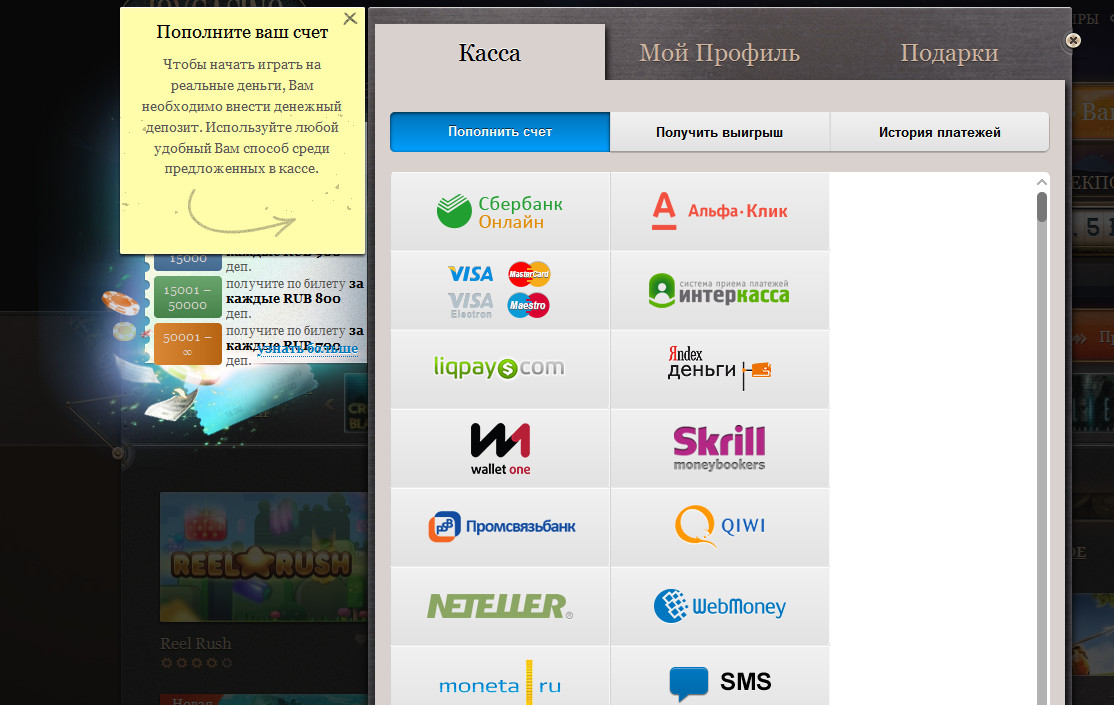This screenshot has height=705, width=1114.
Task: Select Neteller payment method
Action: (500, 606)
